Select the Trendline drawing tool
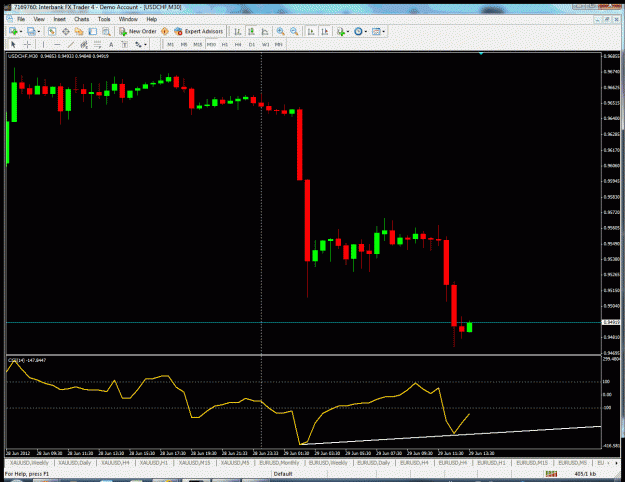The image size is (625, 482). [x=71, y=44]
